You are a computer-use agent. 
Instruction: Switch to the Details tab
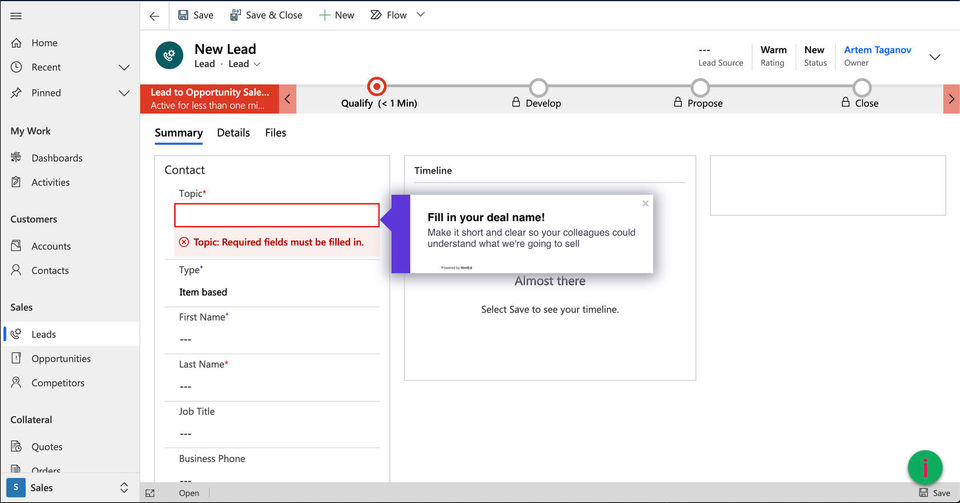(x=233, y=133)
